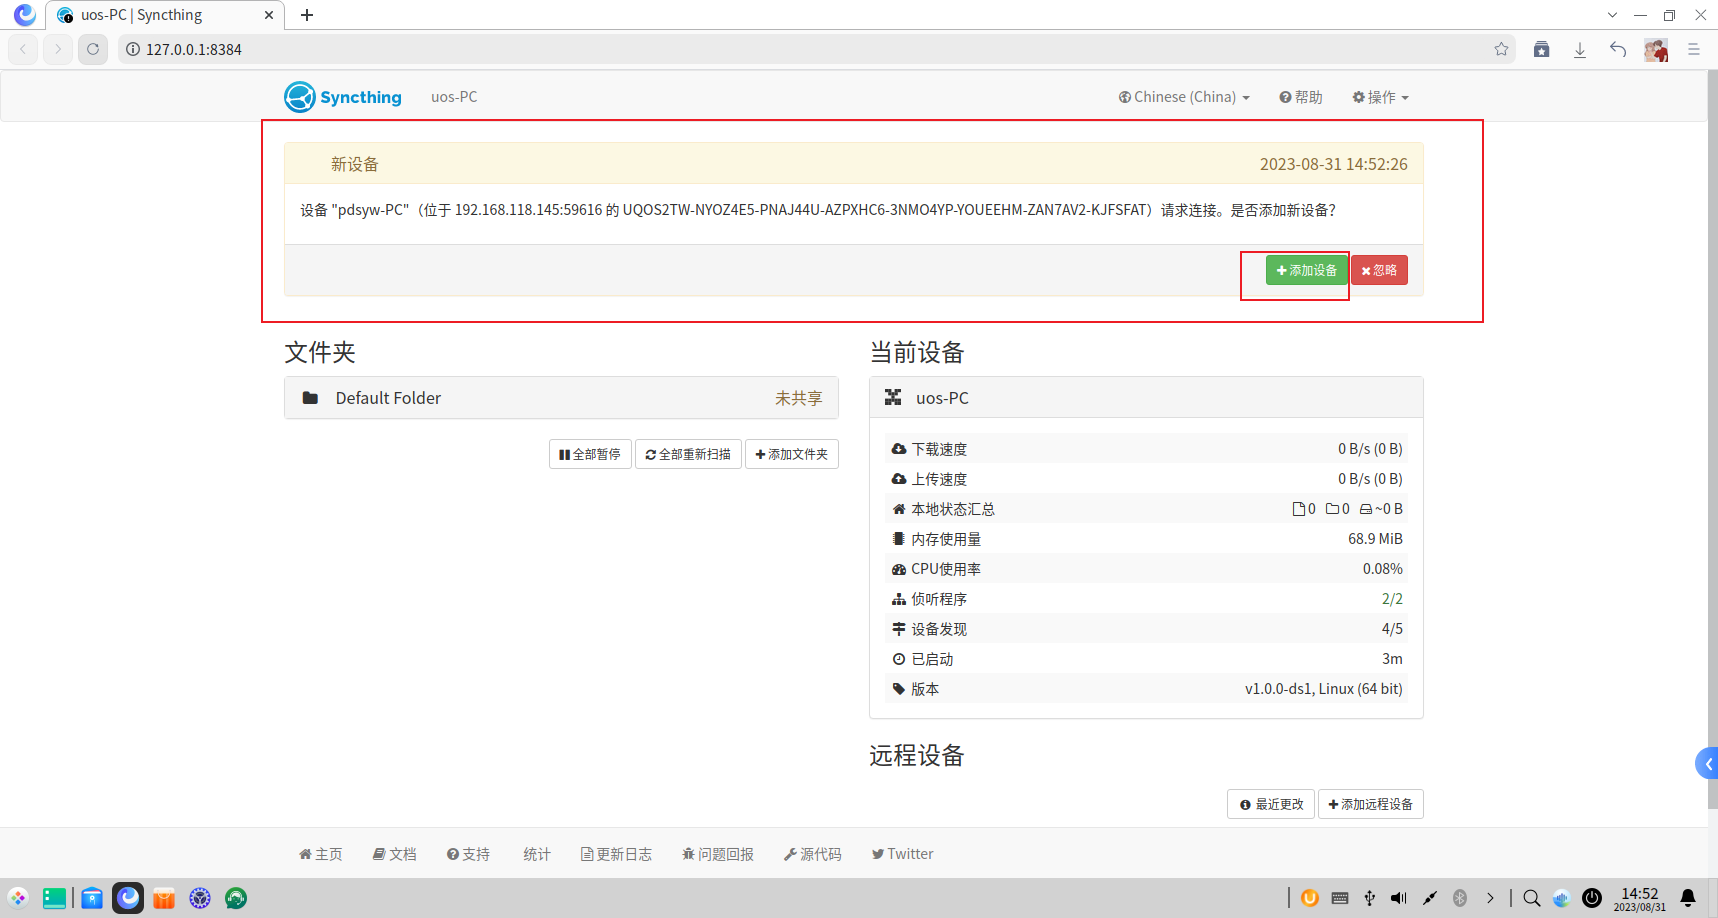This screenshot has width=1718, height=918.
Task: Click the 设备发现 value 4/5
Action: 1392,629
